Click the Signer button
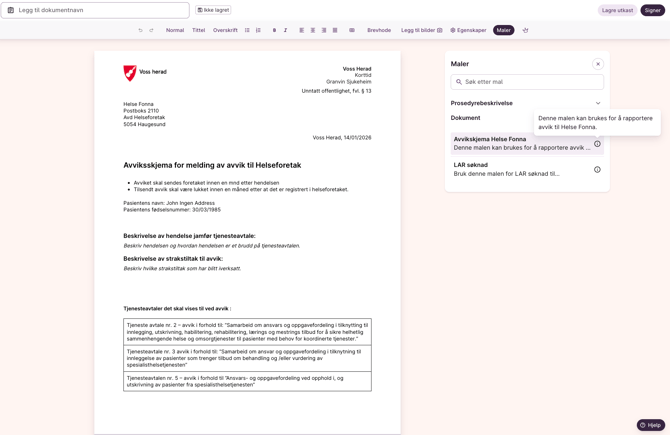 coord(652,10)
